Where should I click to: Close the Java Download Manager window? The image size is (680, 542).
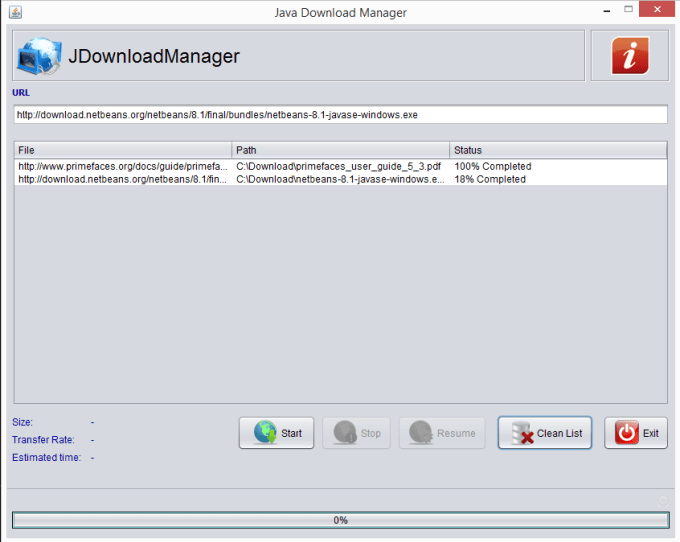[657, 9]
